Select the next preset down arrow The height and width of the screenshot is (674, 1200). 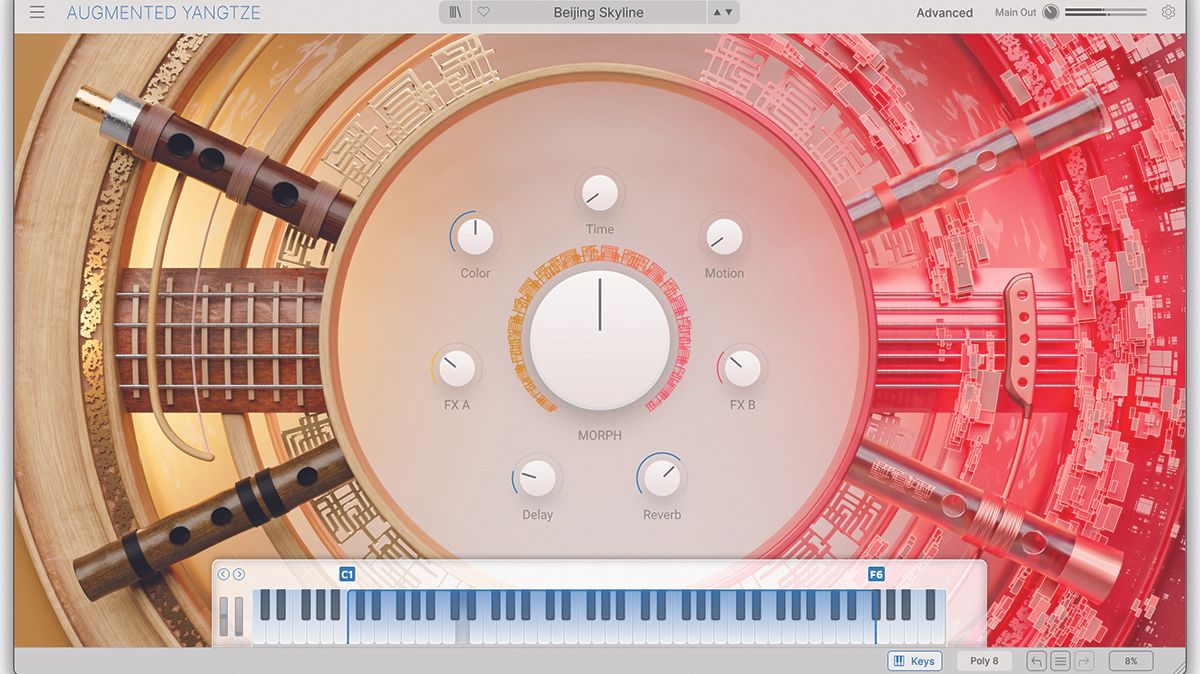point(729,13)
